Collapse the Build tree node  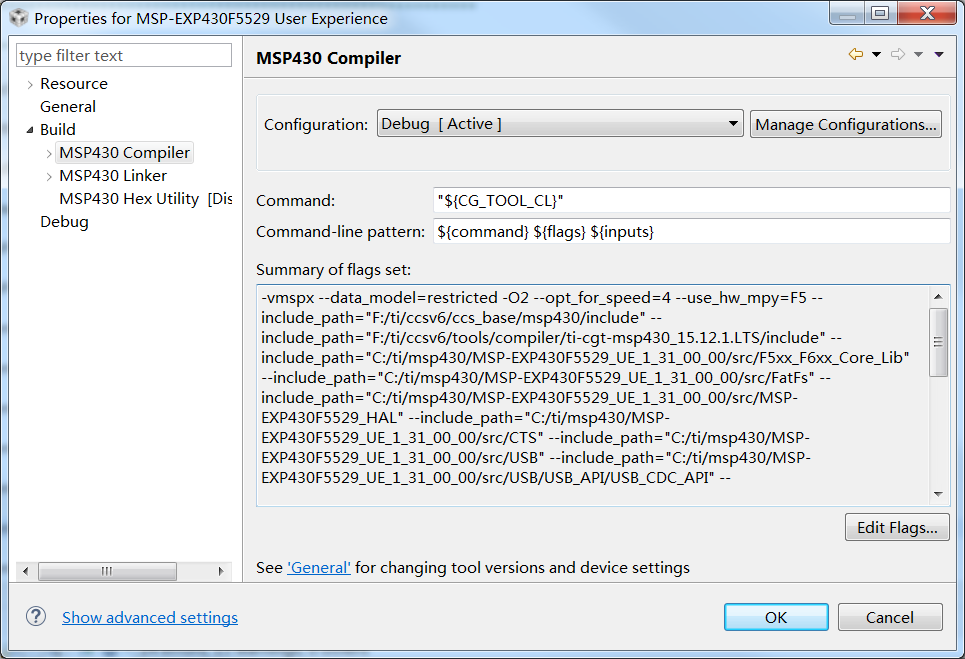(x=29, y=130)
